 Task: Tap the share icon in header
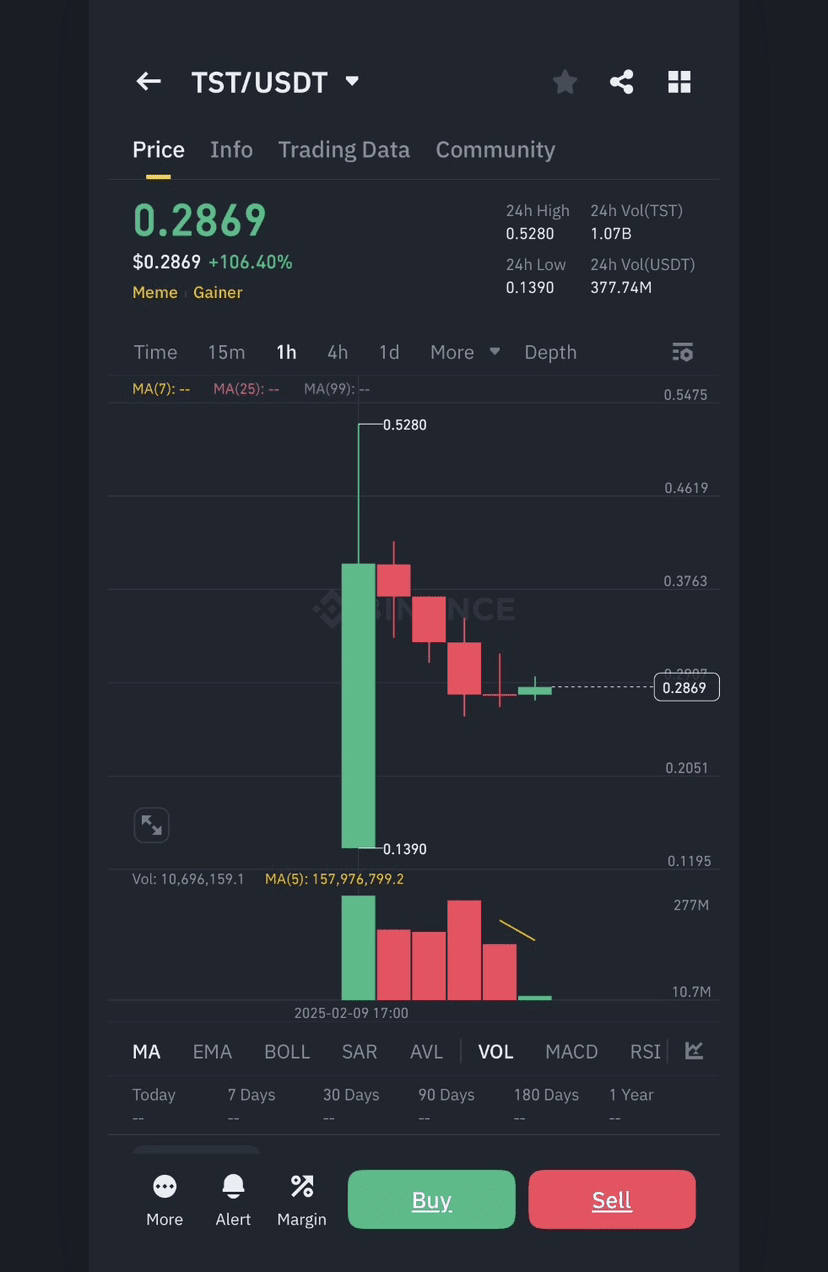click(x=622, y=82)
